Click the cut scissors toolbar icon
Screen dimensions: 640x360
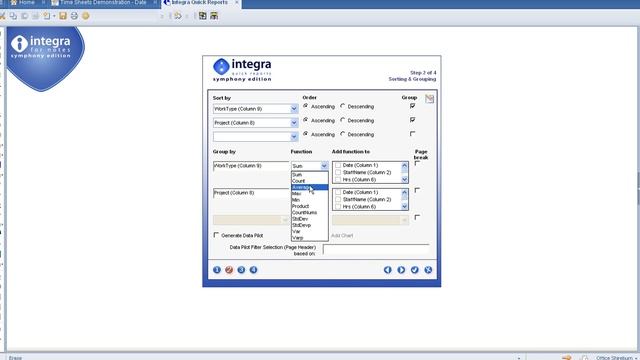[2, 16]
